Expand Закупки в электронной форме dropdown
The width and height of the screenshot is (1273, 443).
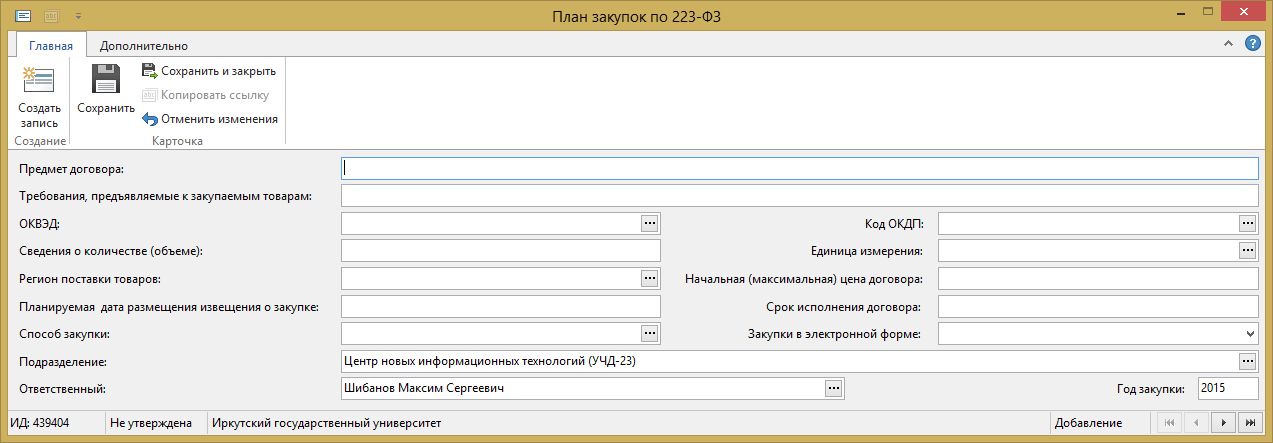[x=1249, y=333]
